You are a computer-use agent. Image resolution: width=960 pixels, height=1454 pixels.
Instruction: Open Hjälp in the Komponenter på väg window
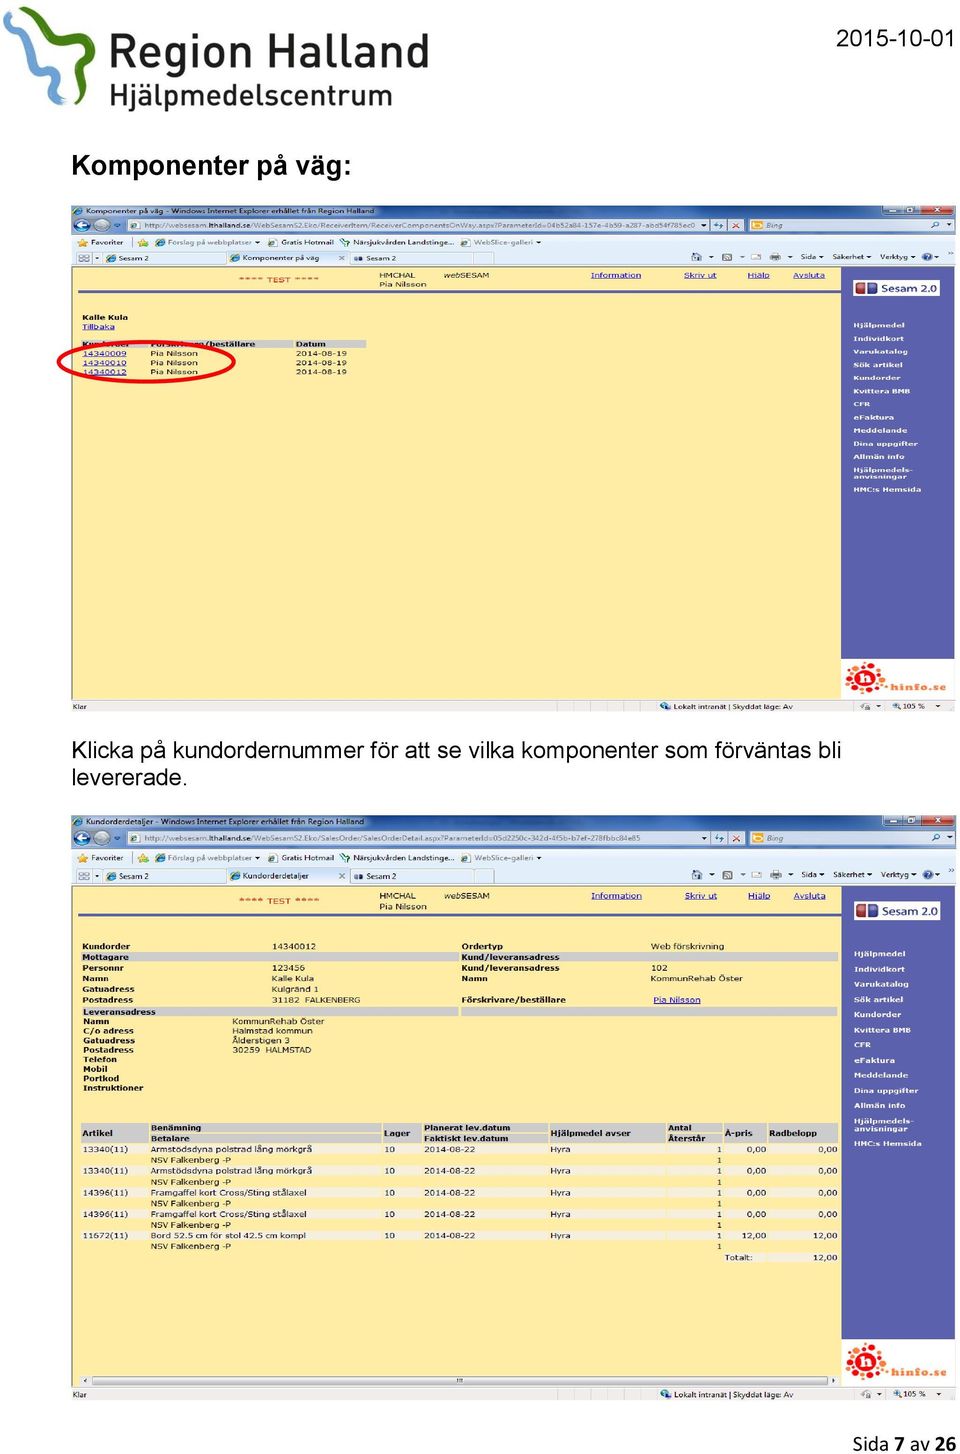click(x=758, y=275)
